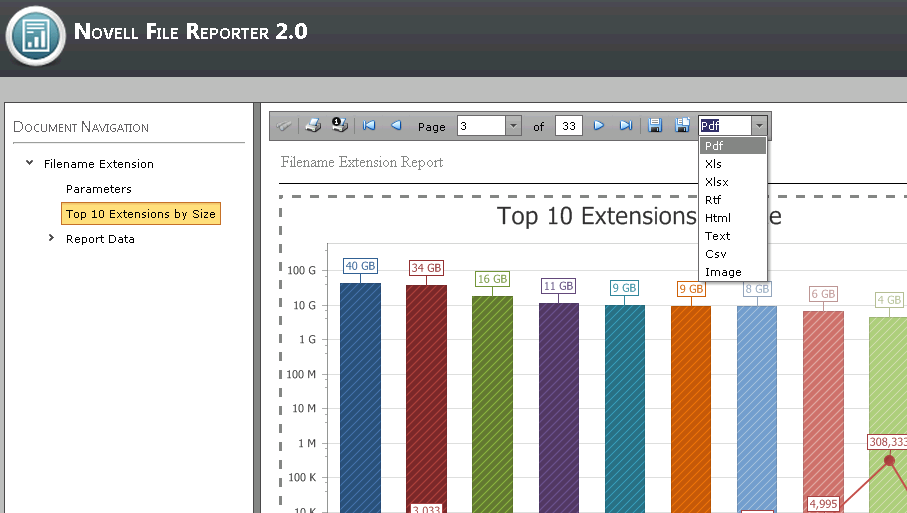
Task: Click the total pages 33 field
Action: coord(569,126)
